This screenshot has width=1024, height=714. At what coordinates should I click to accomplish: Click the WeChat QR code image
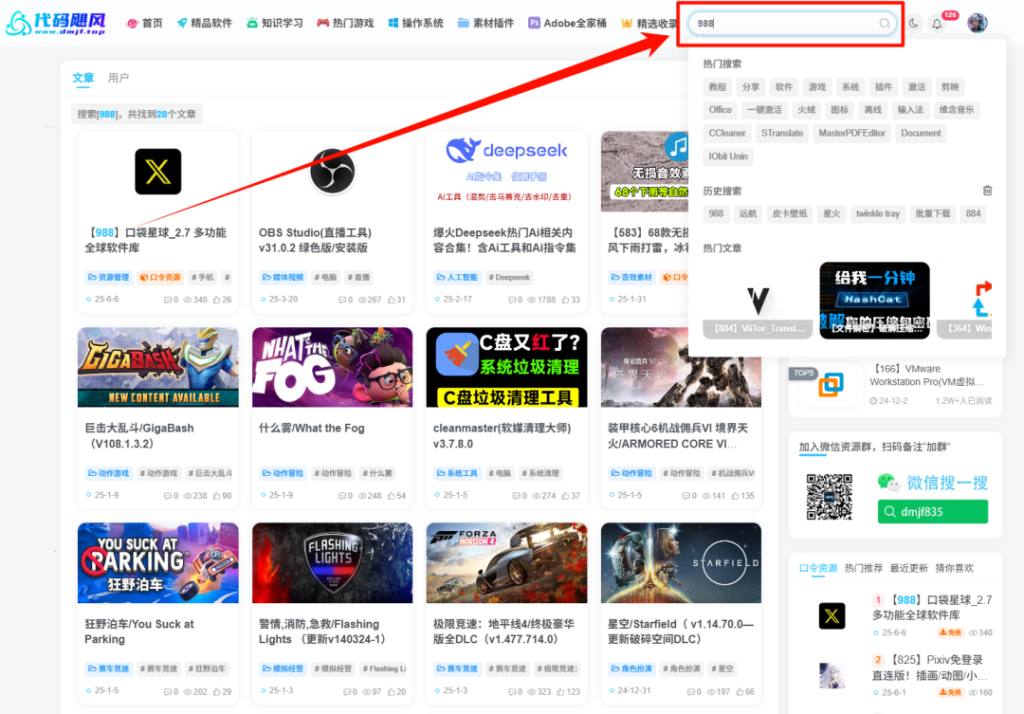click(829, 497)
